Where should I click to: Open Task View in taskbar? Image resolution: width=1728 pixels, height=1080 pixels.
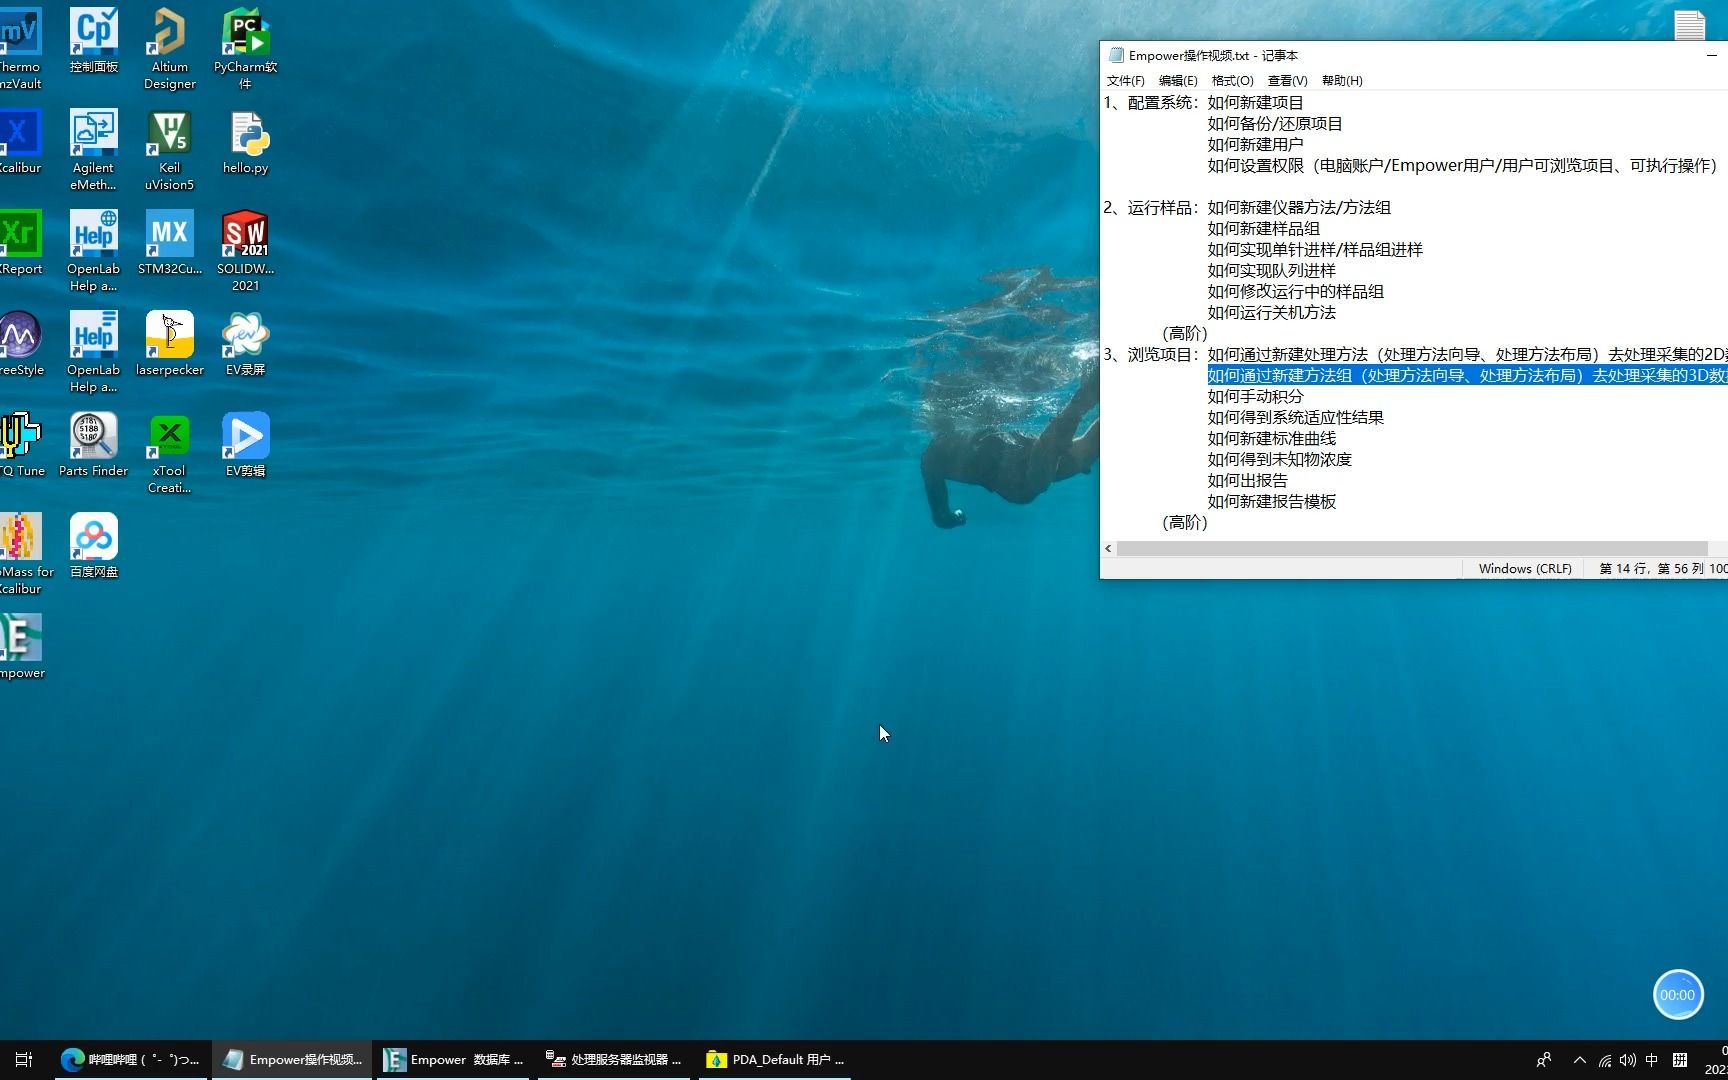tap(24, 1060)
